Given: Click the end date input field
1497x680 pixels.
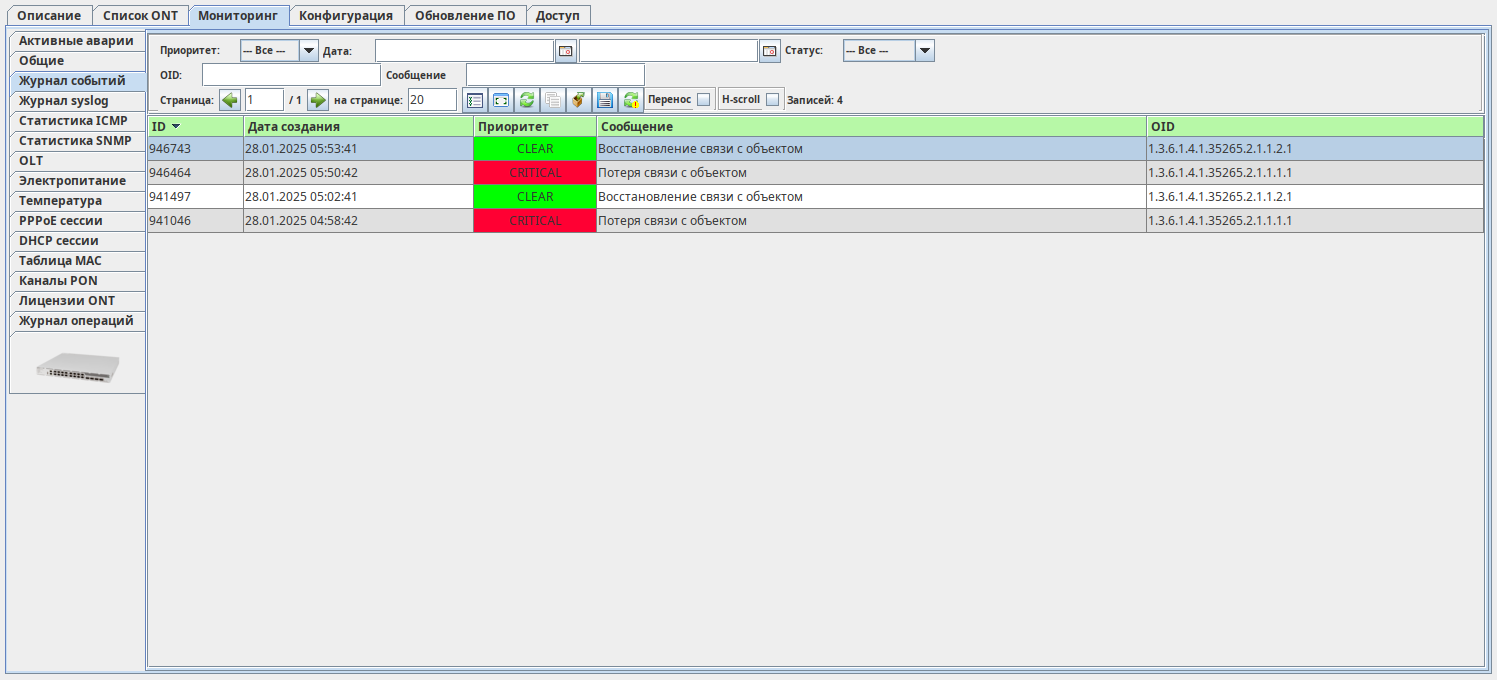Looking at the screenshot, I should click(668, 51).
